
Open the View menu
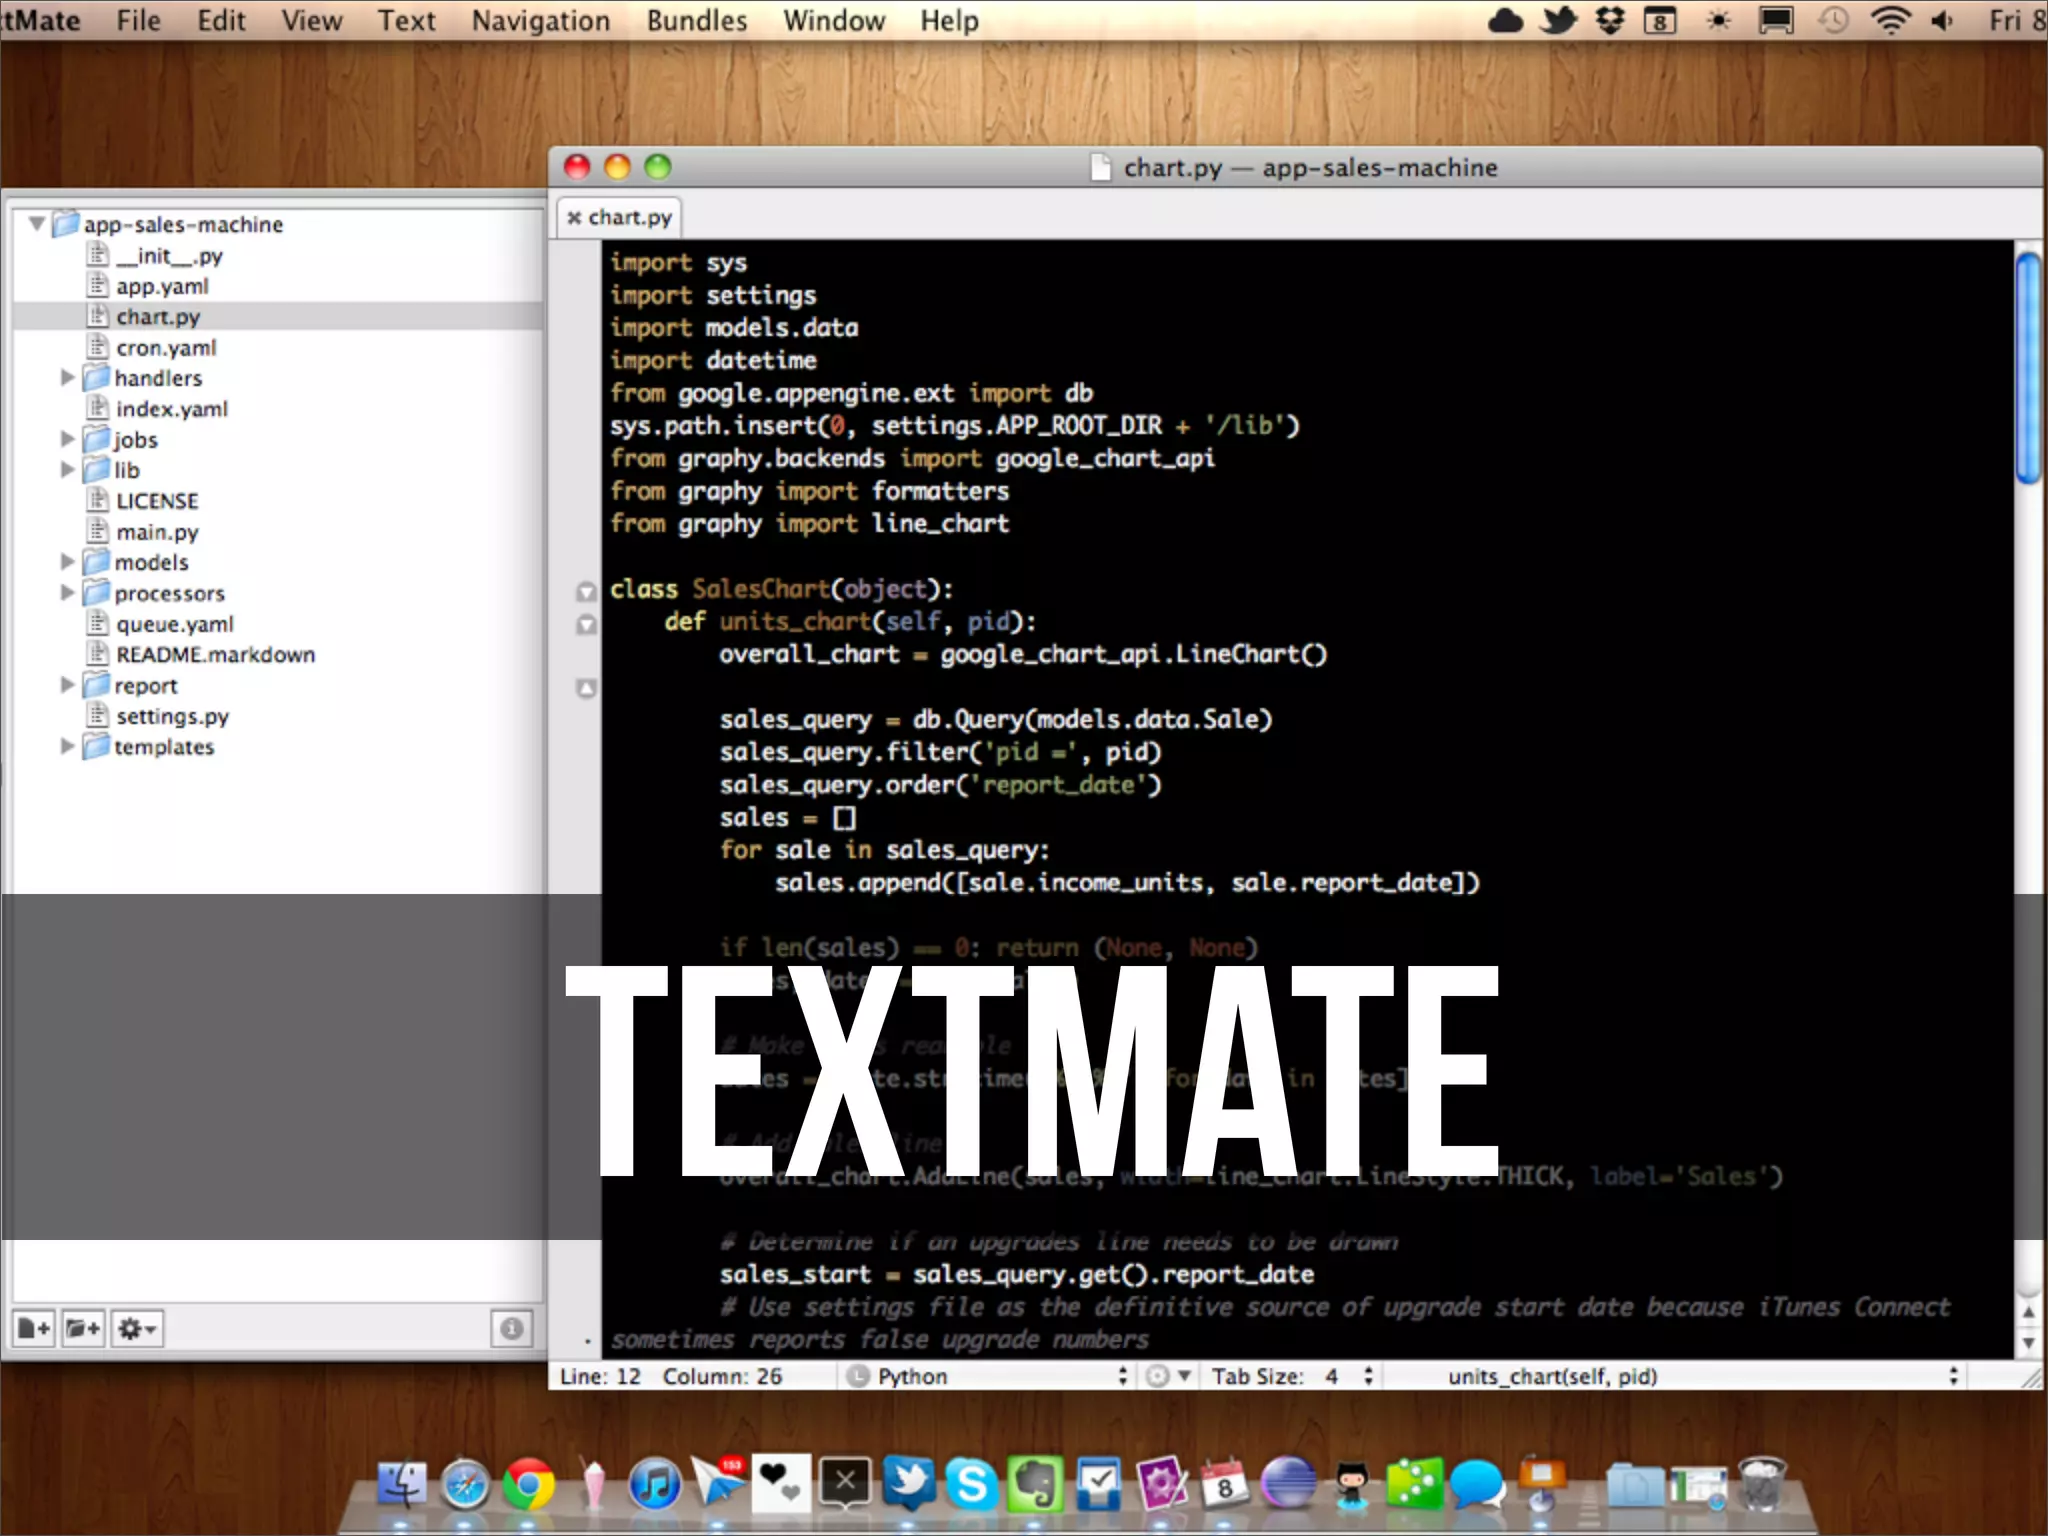pyautogui.click(x=311, y=20)
